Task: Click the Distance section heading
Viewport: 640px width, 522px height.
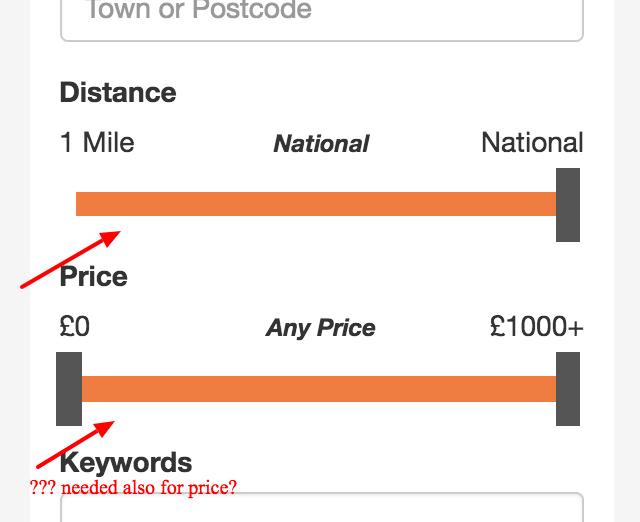Action: [x=118, y=93]
